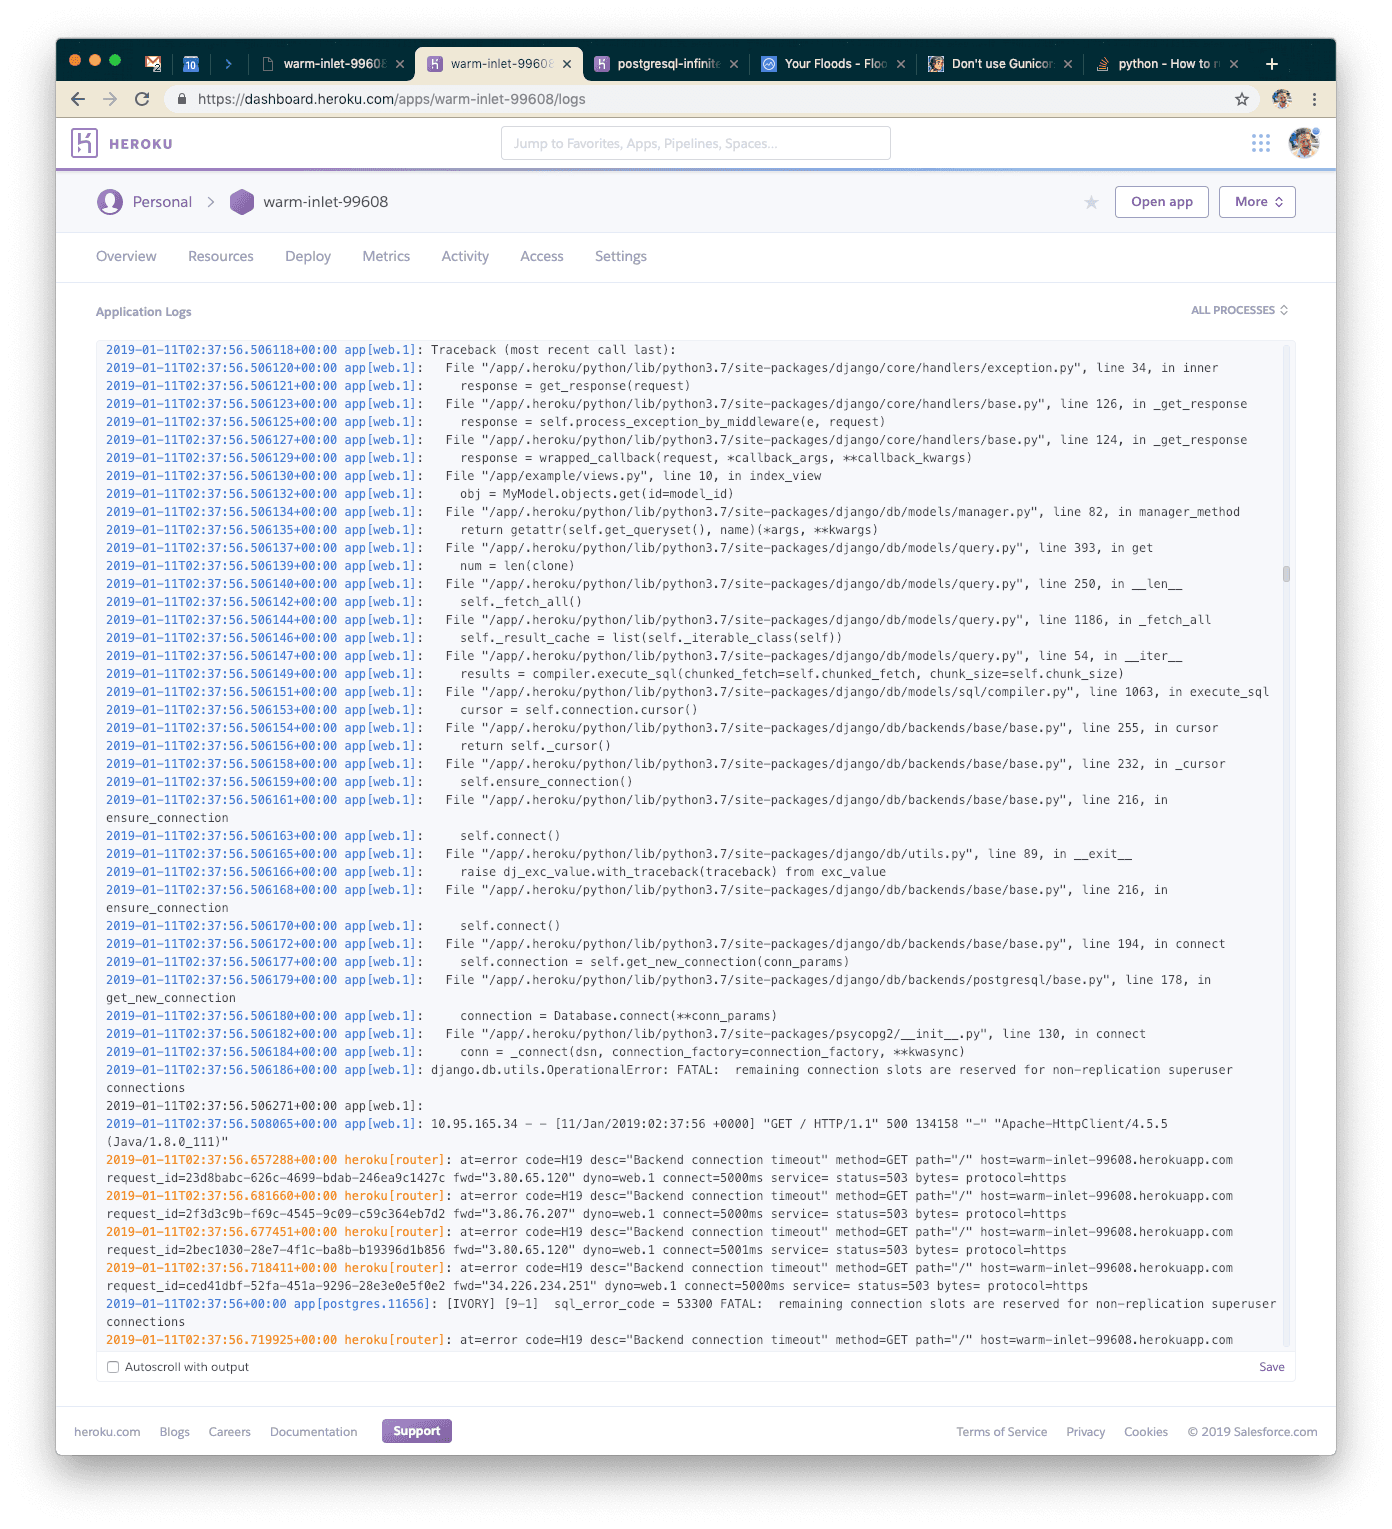This screenshot has height=1529, width=1392.
Task: Click the user avatar in Heroku header
Action: [x=1303, y=143]
